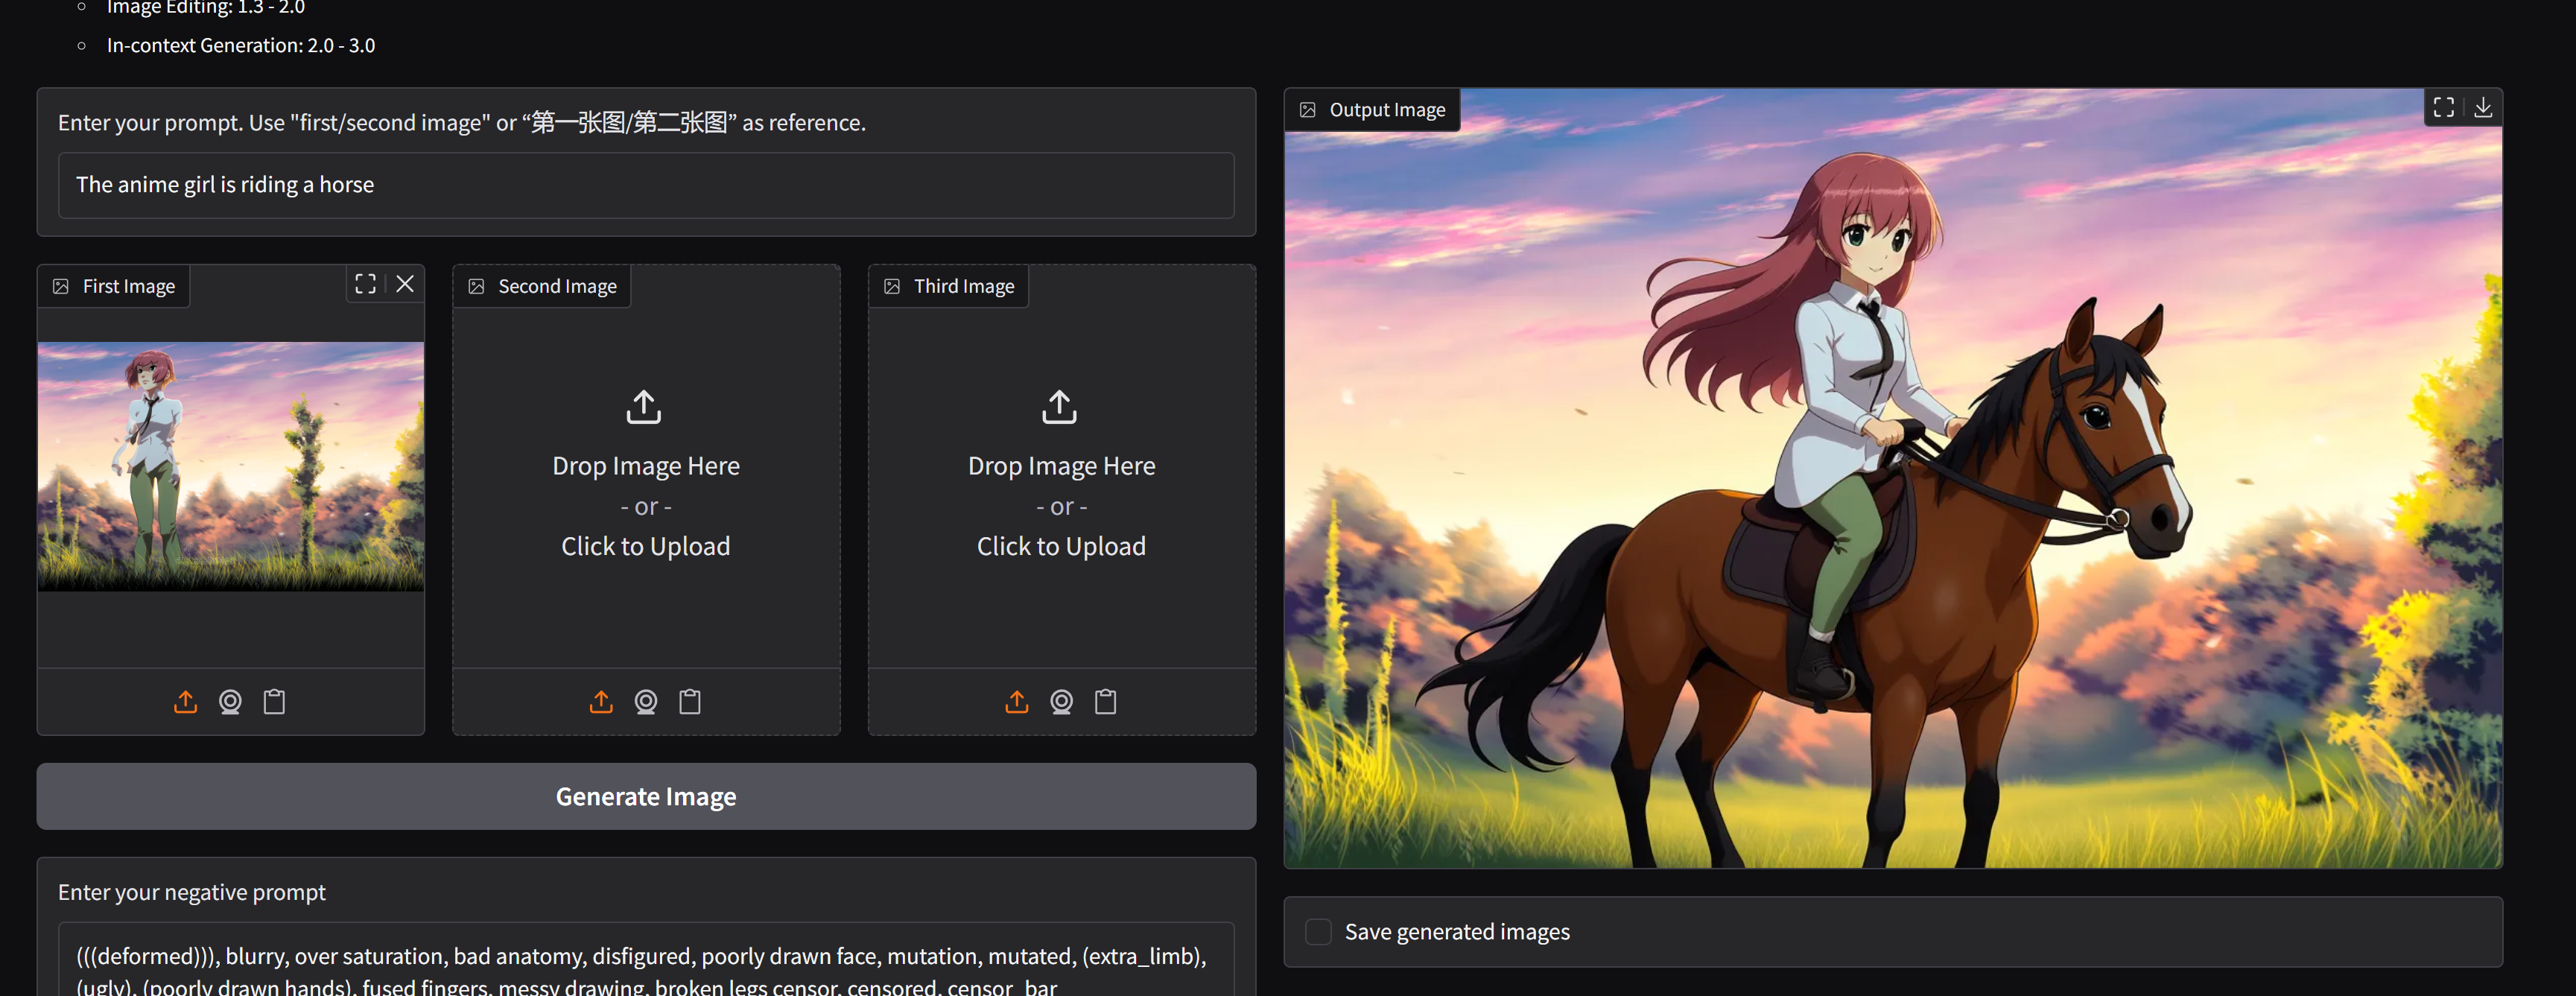Click the Third Image label icon
Image resolution: width=2576 pixels, height=996 pixels.
pyautogui.click(x=892, y=287)
